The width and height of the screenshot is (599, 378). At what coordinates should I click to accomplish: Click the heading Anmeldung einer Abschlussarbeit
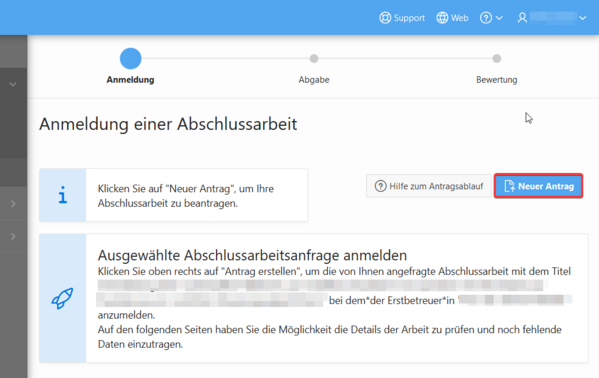pyautogui.click(x=168, y=124)
